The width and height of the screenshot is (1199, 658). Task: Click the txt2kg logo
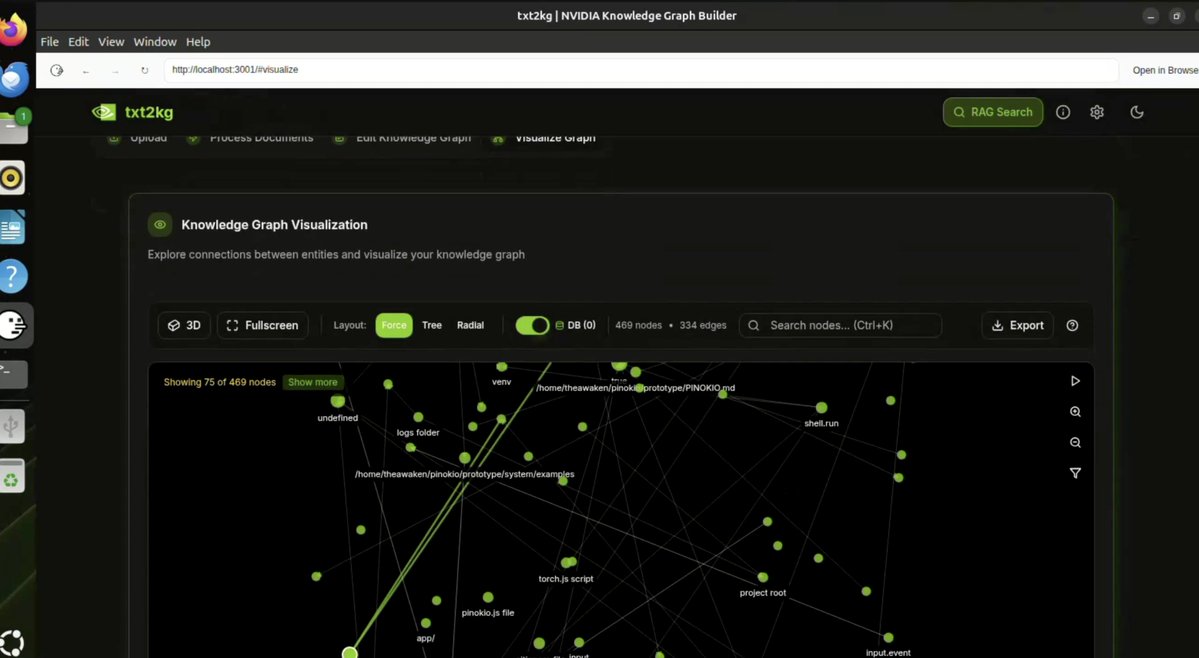[132, 112]
